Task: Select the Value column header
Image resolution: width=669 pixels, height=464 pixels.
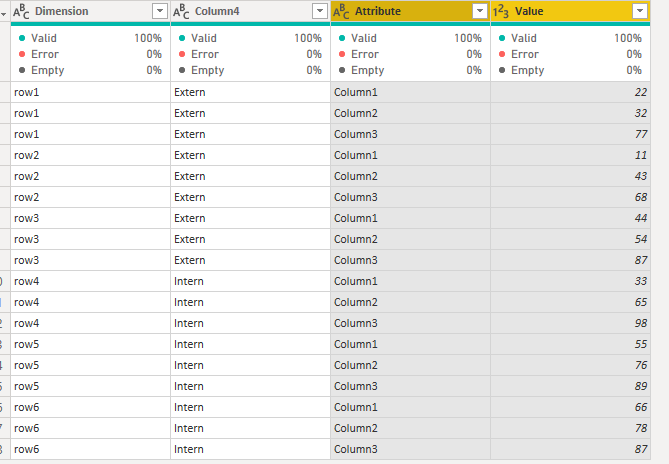Action: 570,11
